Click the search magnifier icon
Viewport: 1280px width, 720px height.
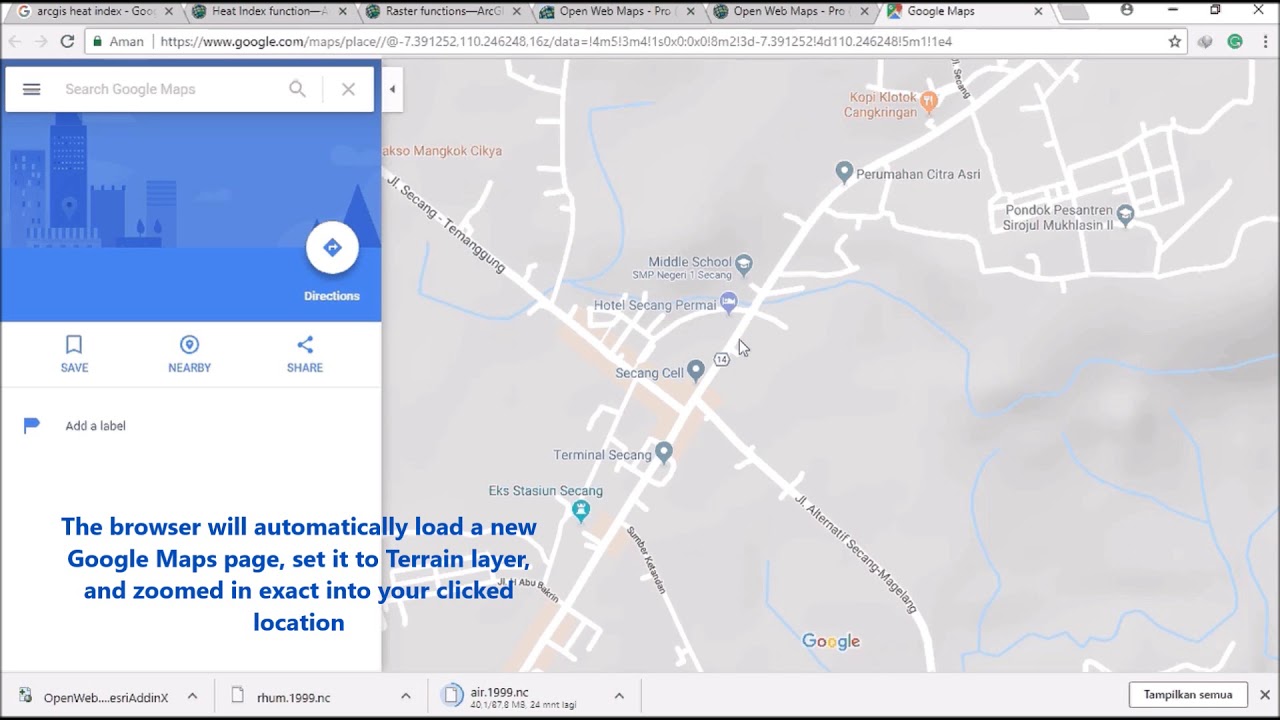click(297, 89)
